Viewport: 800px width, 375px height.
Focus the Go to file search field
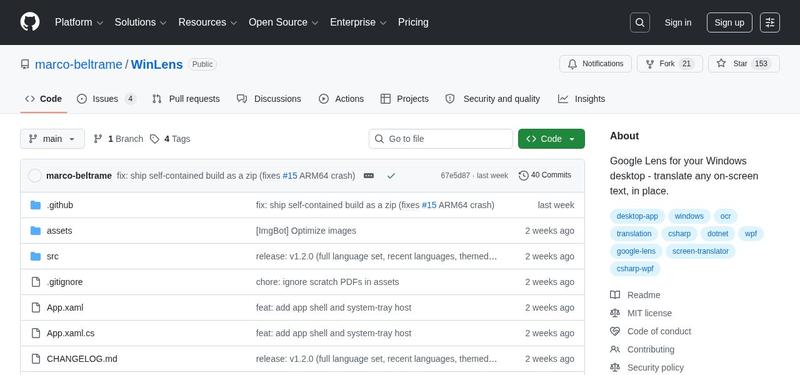tap(441, 139)
